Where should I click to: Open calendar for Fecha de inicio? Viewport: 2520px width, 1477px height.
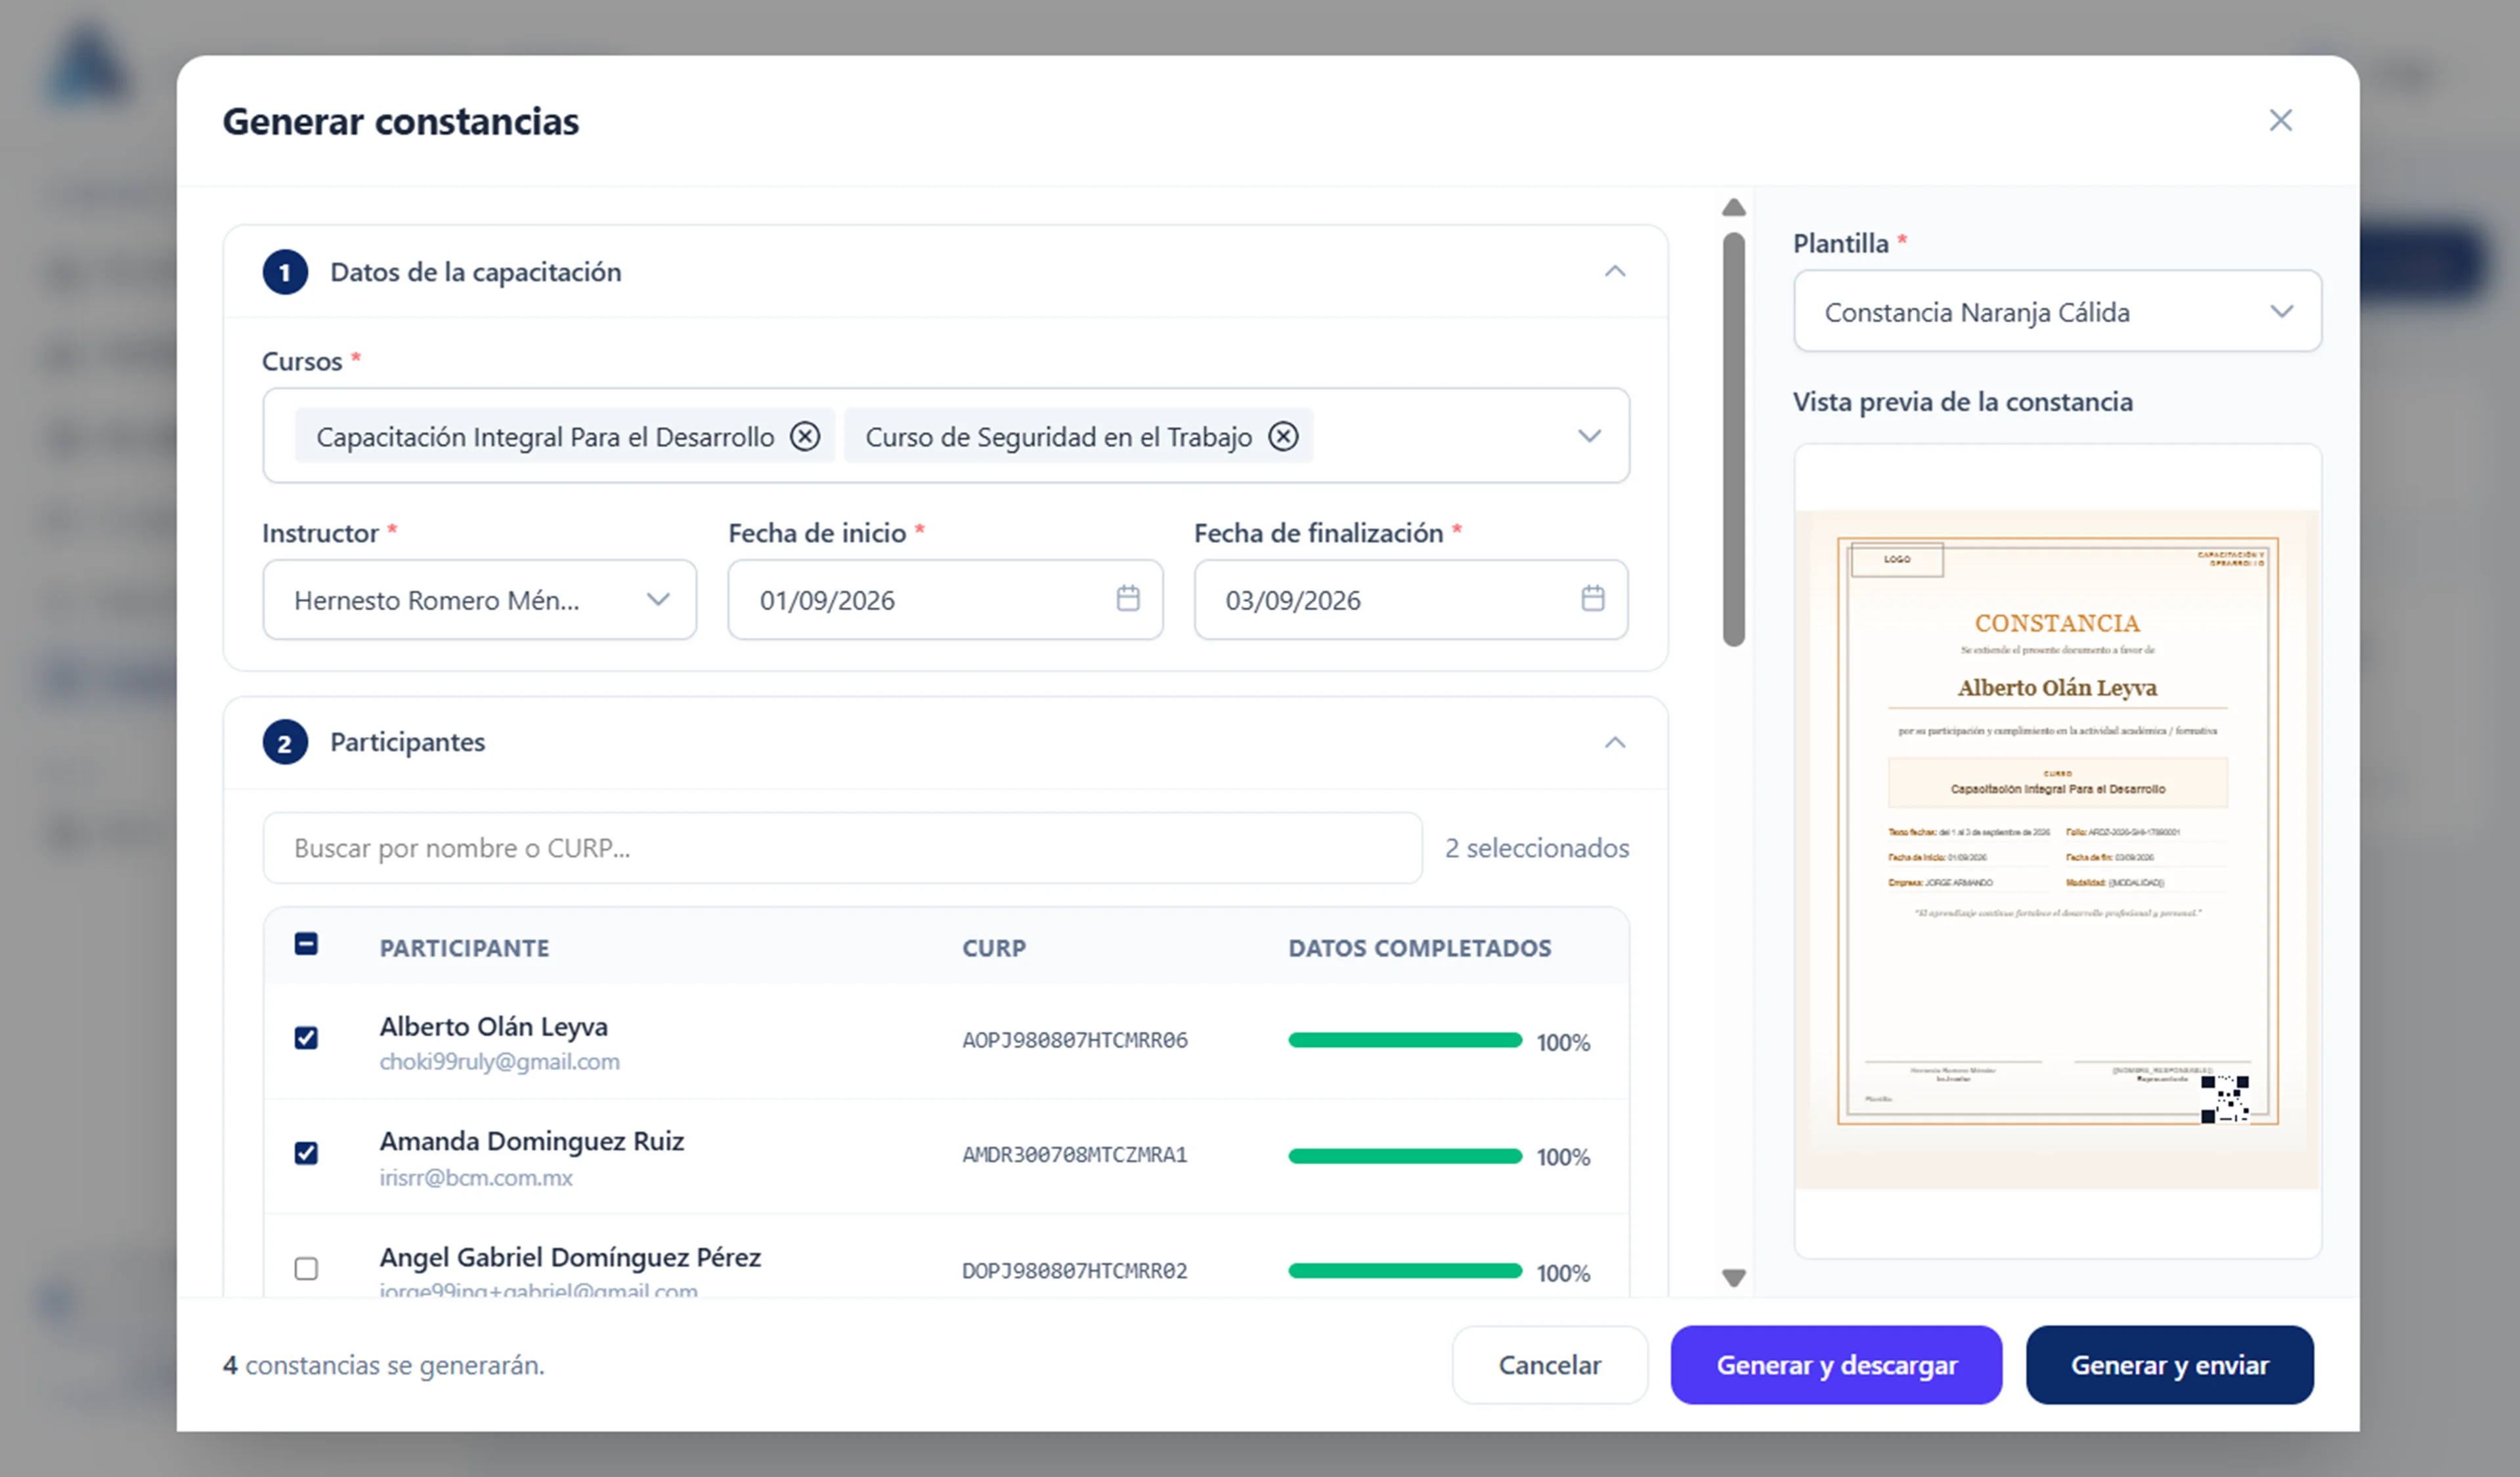(x=1128, y=598)
